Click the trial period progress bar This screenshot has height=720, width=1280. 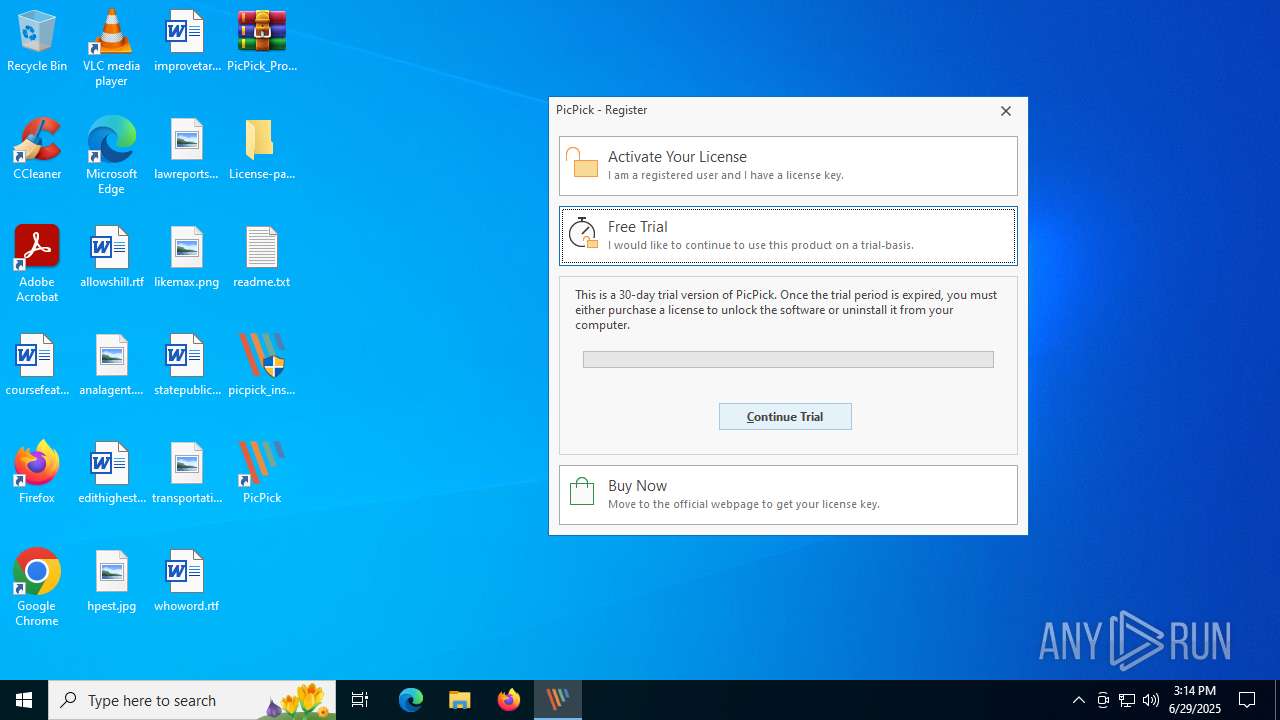pos(788,359)
